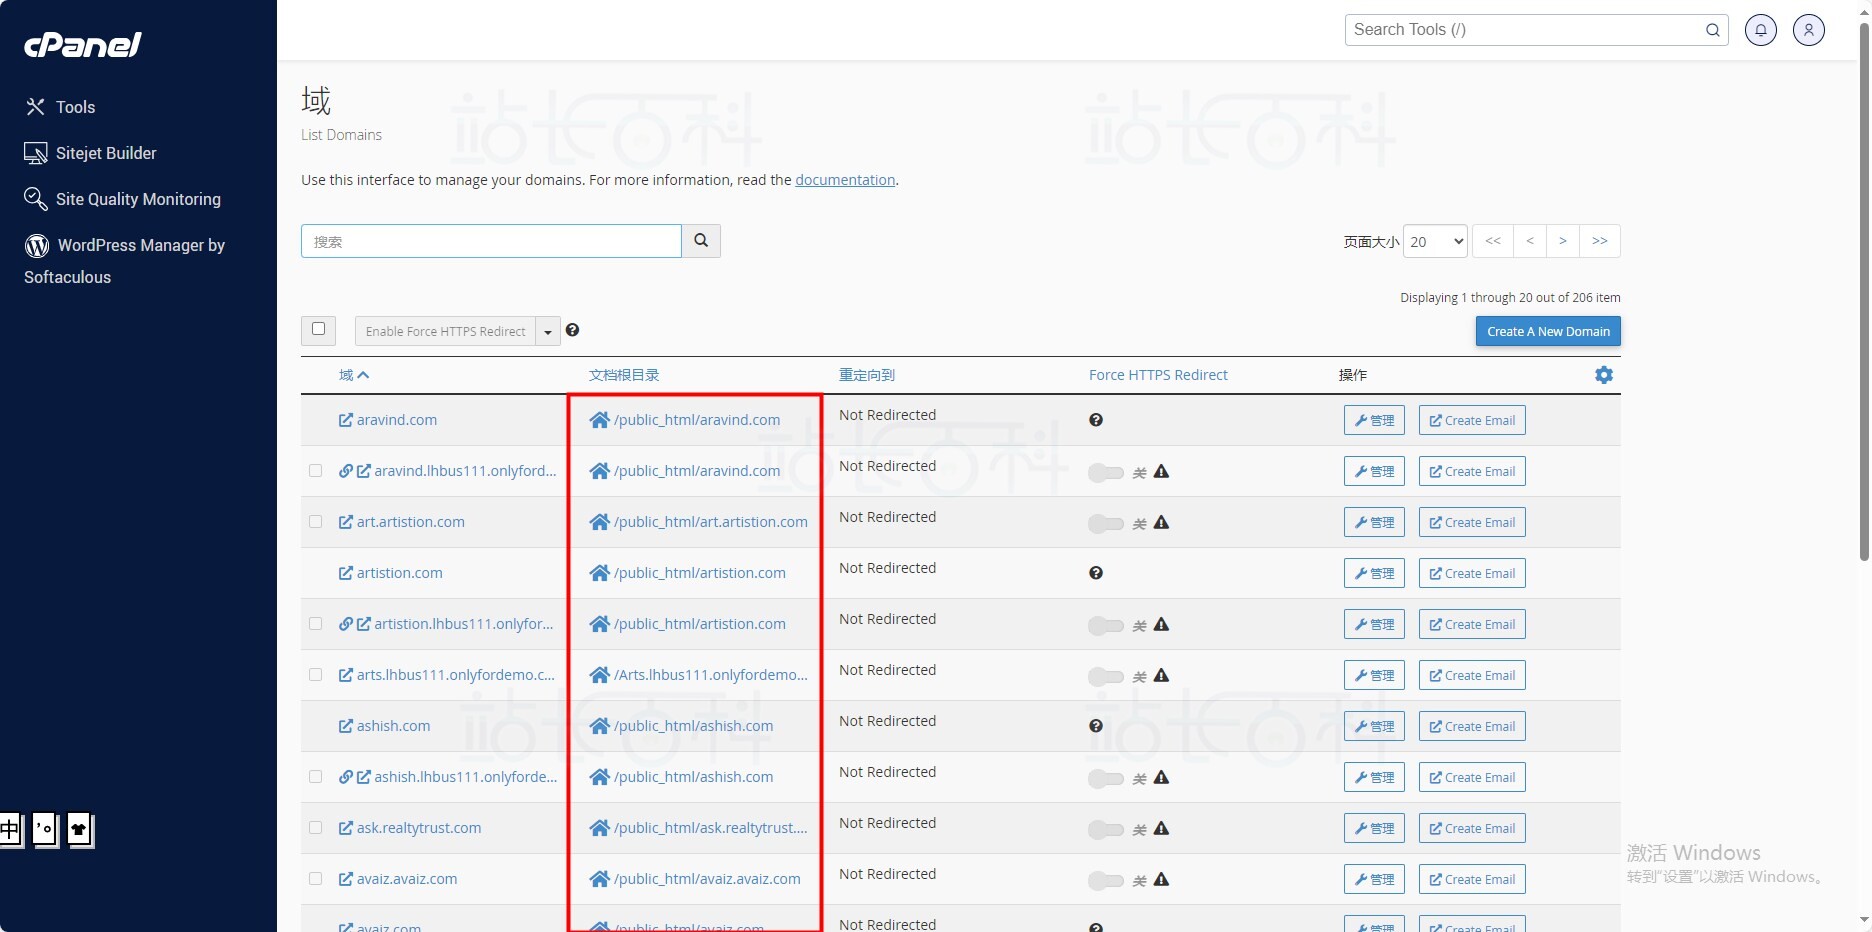The height and width of the screenshot is (932, 1872).
Task: Click home icon for /public_html/aravind.com
Action: coord(599,420)
